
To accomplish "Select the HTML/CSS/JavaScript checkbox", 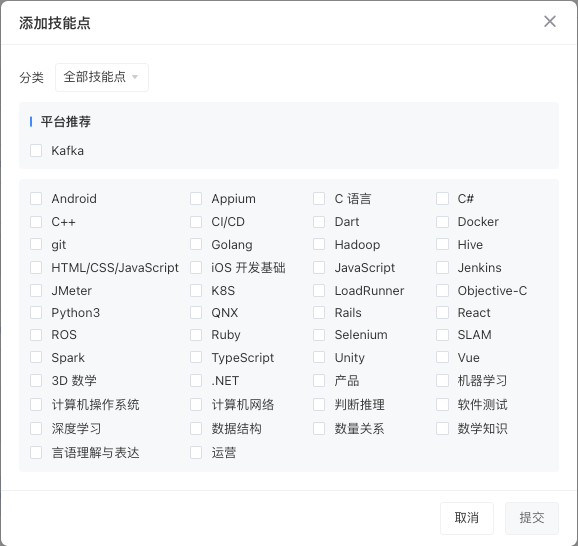I will pos(36,267).
